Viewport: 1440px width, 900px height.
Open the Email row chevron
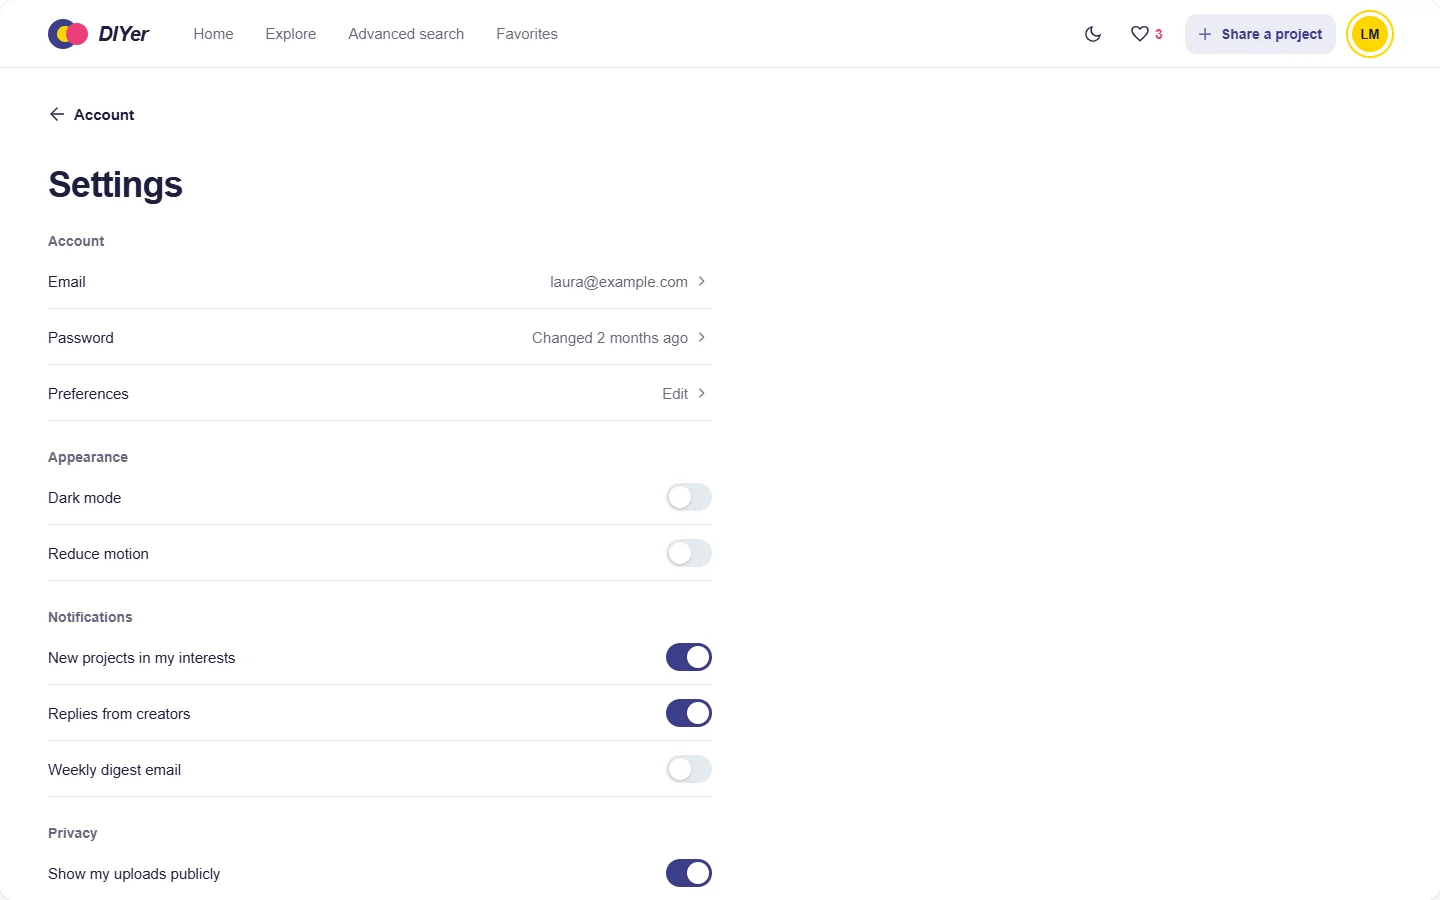point(702,281)
